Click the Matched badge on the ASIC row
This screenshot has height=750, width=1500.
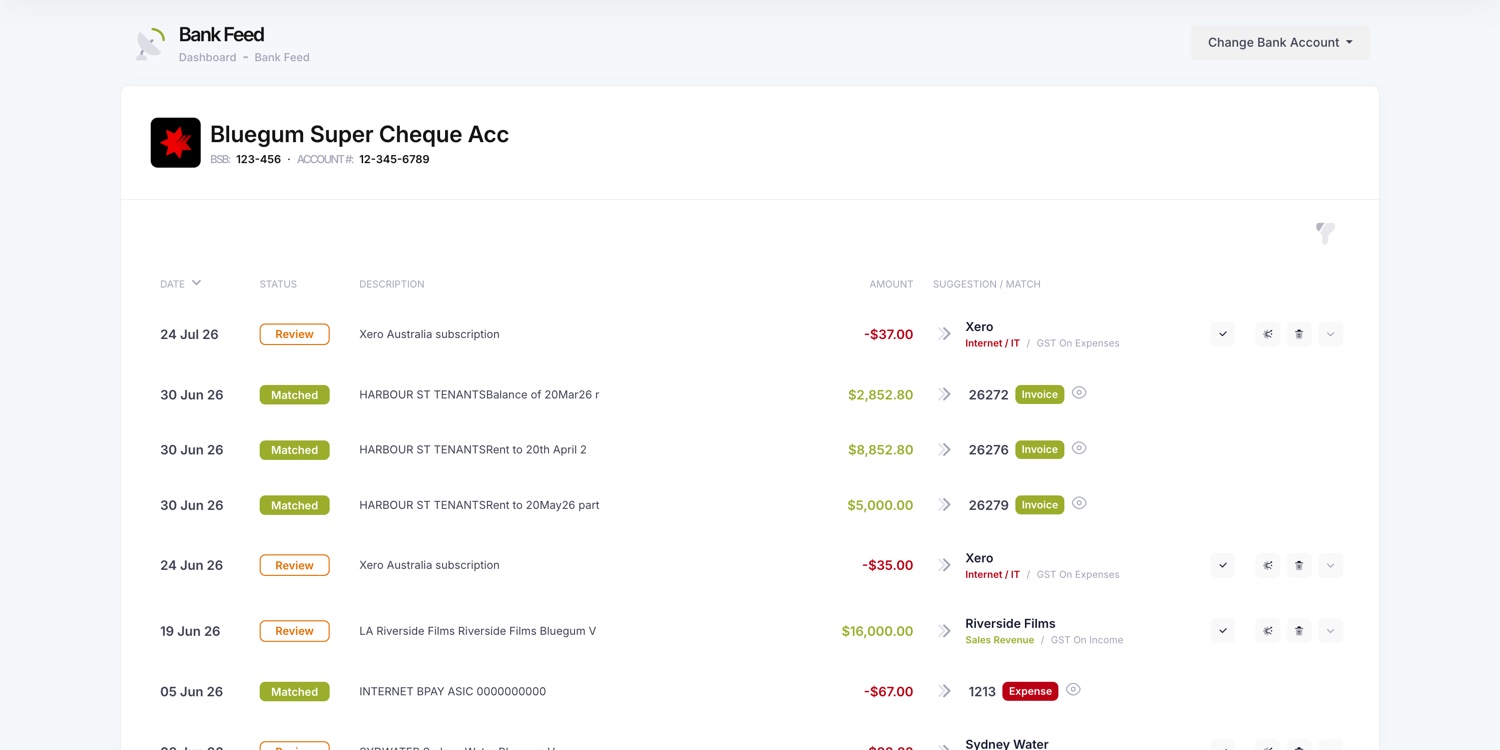tap(294, 691)
